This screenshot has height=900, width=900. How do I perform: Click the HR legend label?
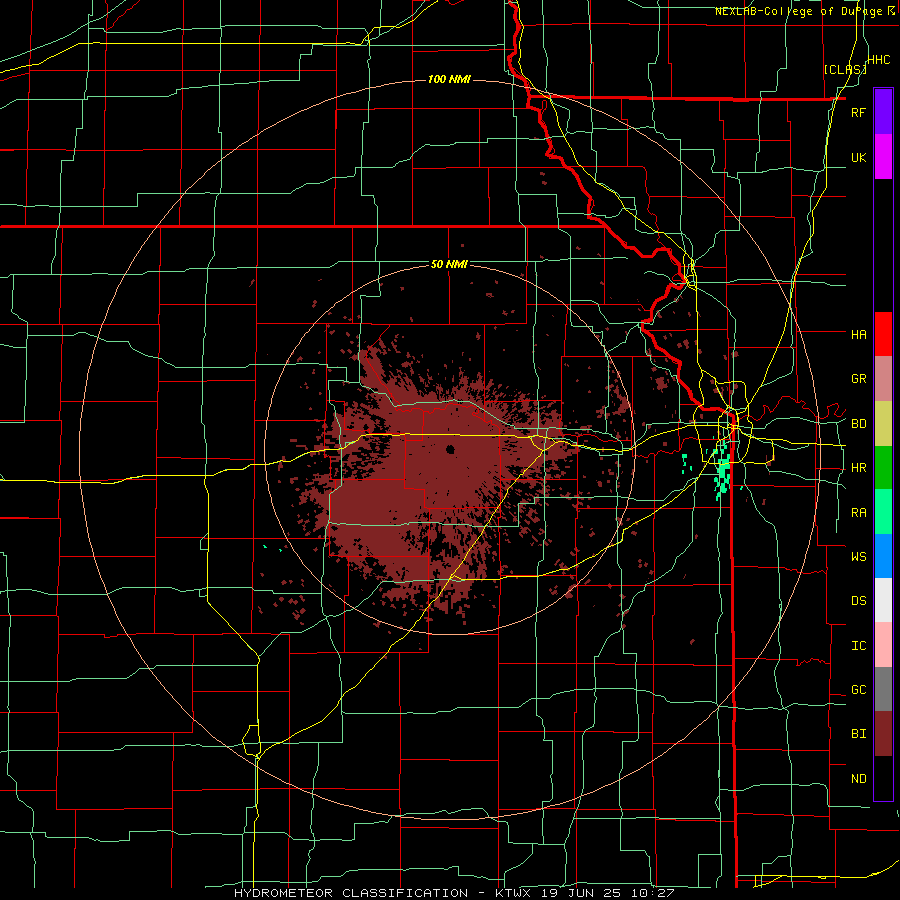click(x=858, y=468)
